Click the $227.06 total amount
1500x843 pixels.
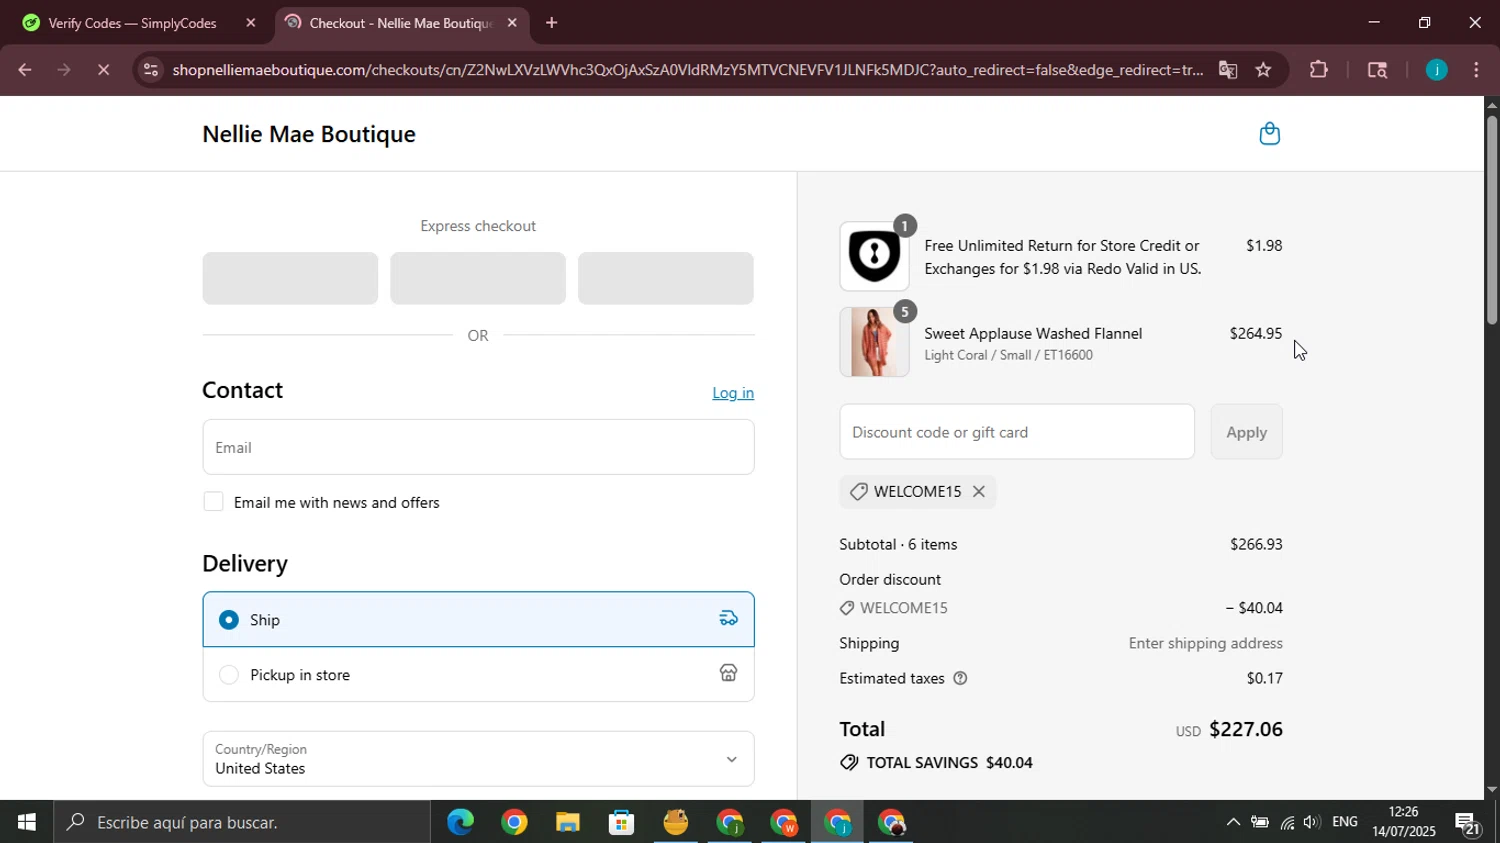coord(1246,729)
